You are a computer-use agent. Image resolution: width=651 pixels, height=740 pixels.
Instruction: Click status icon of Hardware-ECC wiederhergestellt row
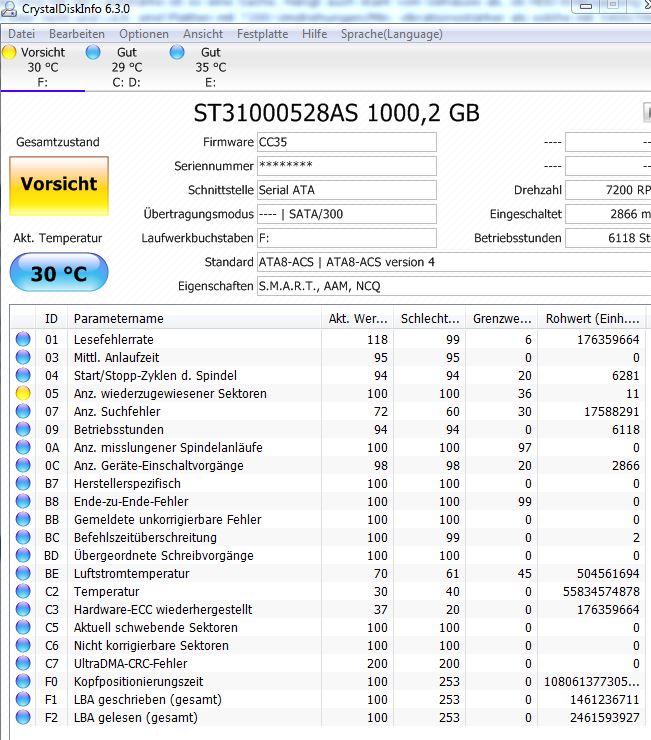coord(23,609)
